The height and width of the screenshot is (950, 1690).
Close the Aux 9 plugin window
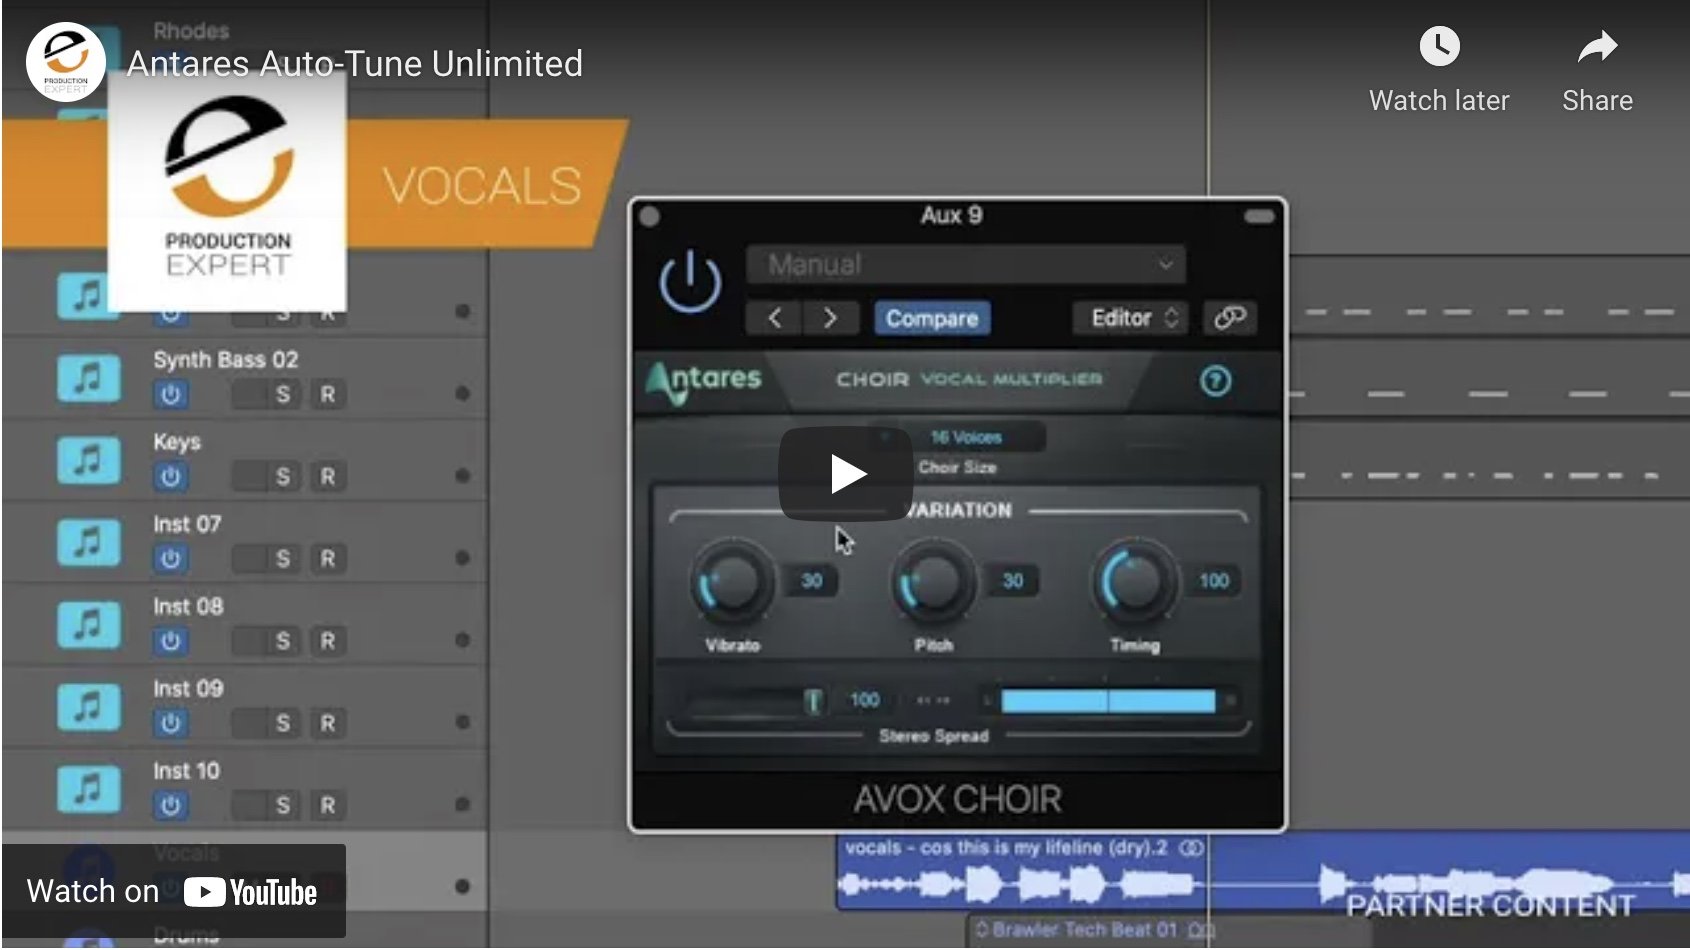click(x=649, y=216)
